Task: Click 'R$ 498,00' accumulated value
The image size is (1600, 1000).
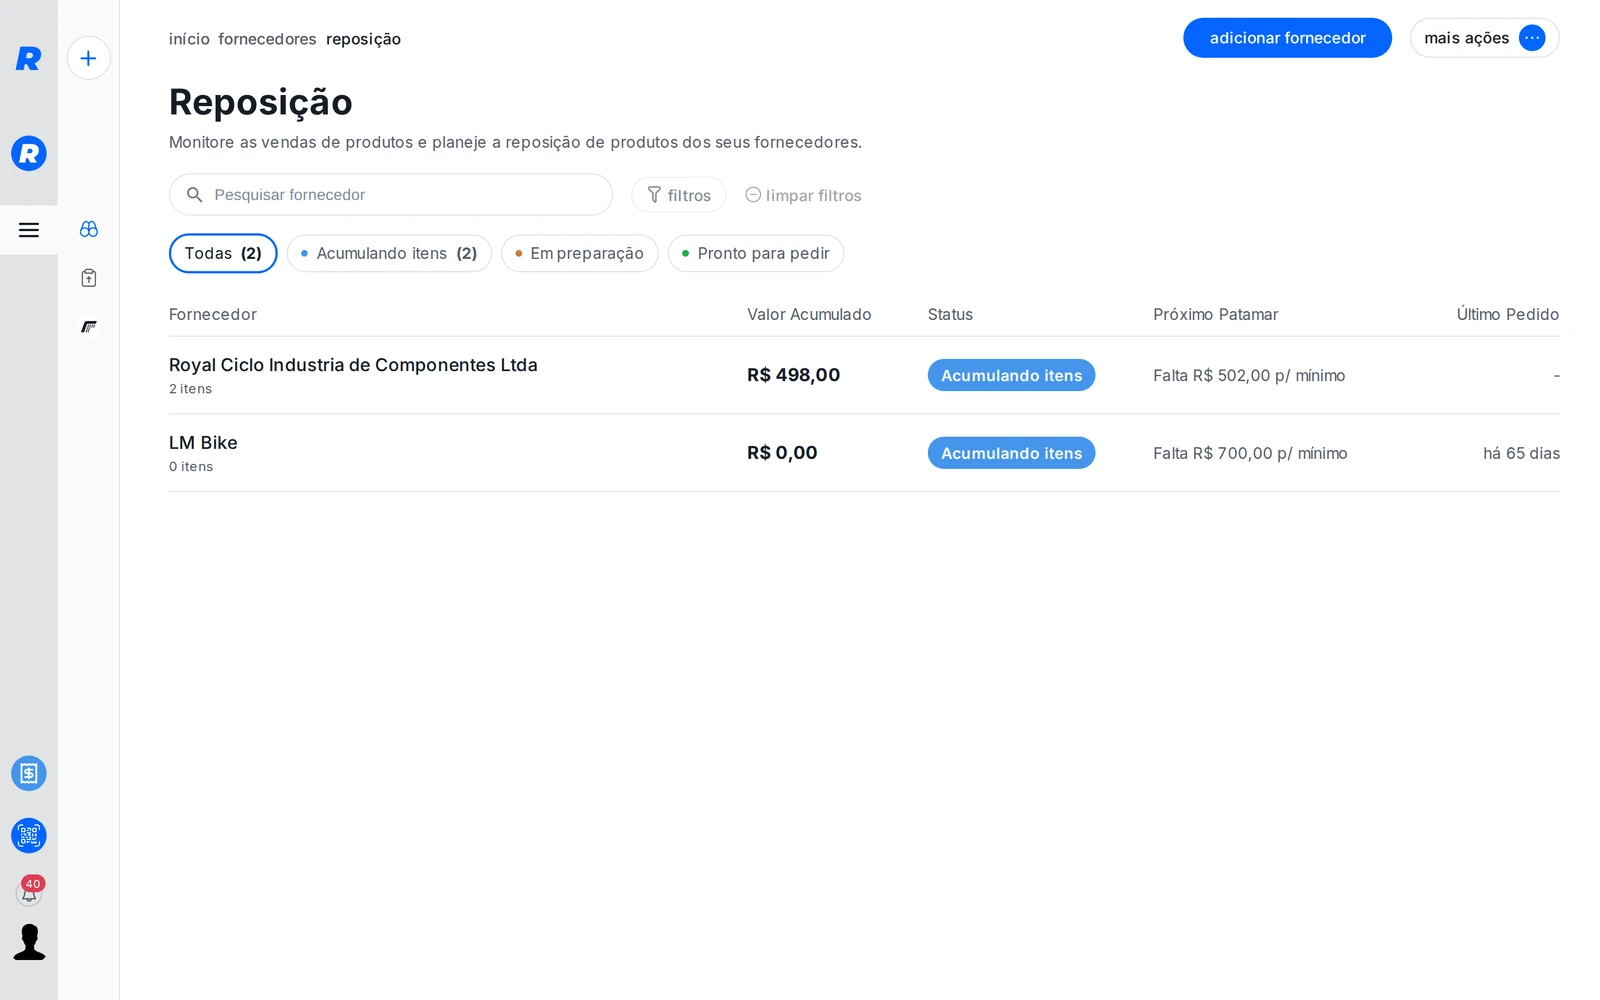Action: pyautogui.click(x=793, y=375)
